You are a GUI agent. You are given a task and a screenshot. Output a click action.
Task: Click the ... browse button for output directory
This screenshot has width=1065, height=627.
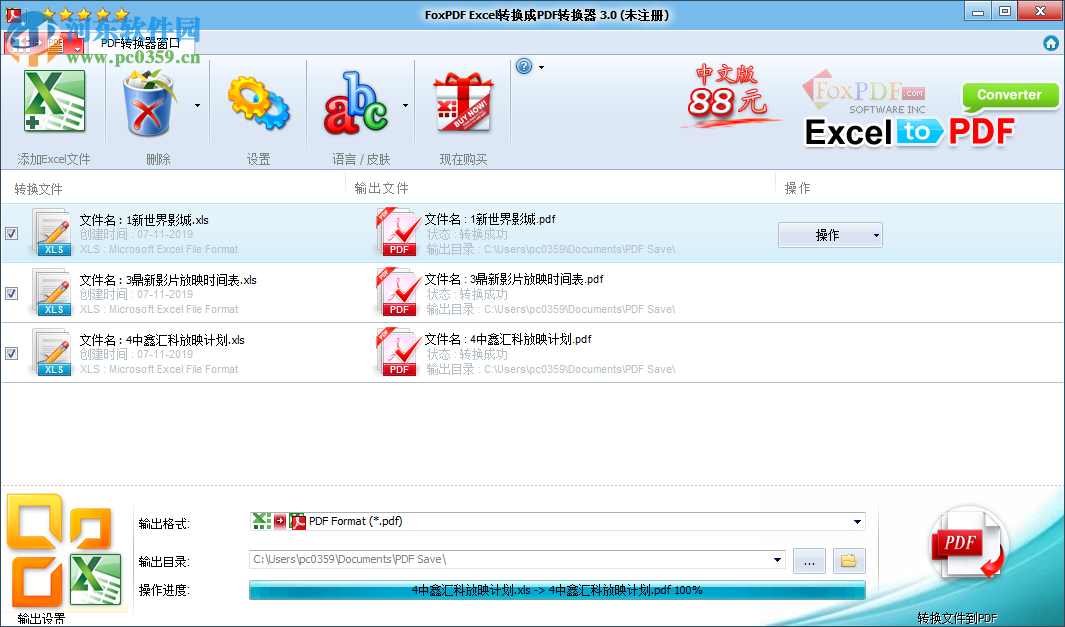click(808, 560)
